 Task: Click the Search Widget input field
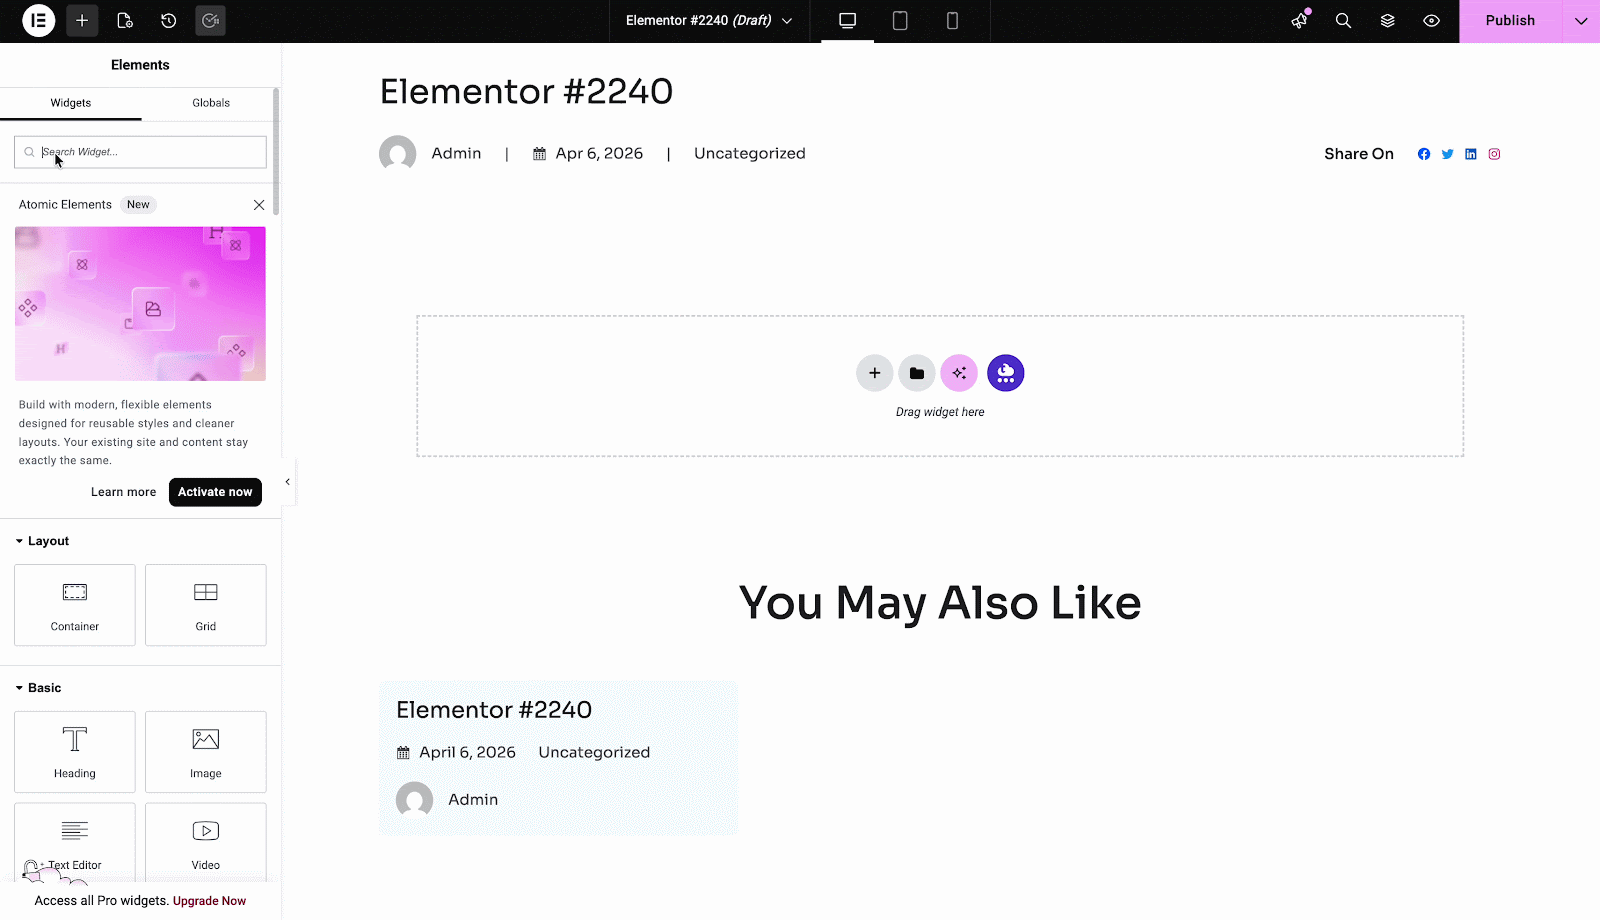(x=140, y=151)
